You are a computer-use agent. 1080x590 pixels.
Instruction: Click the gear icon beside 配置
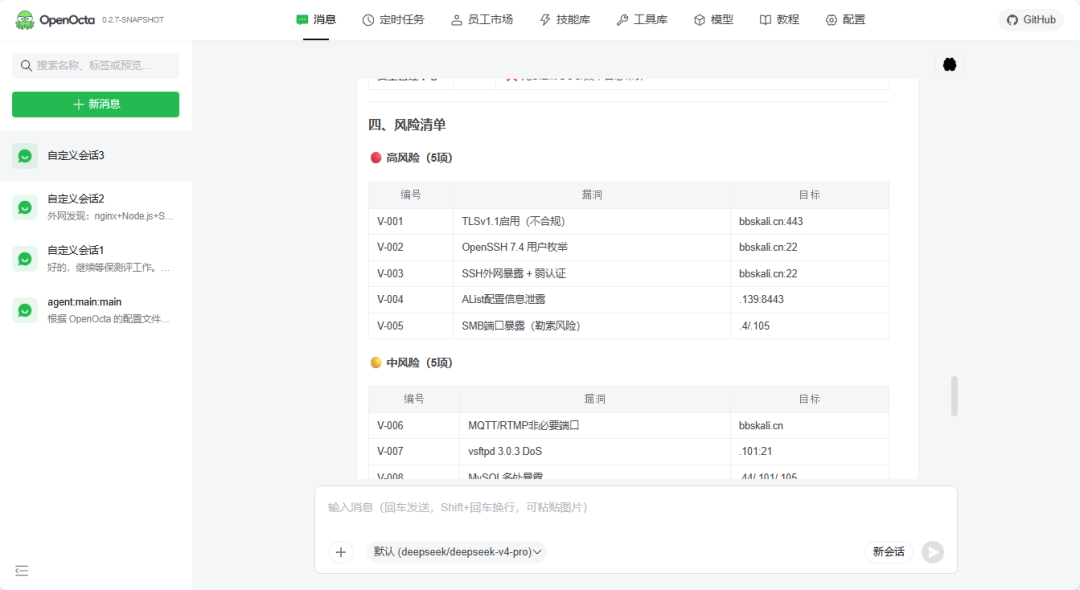831,20
